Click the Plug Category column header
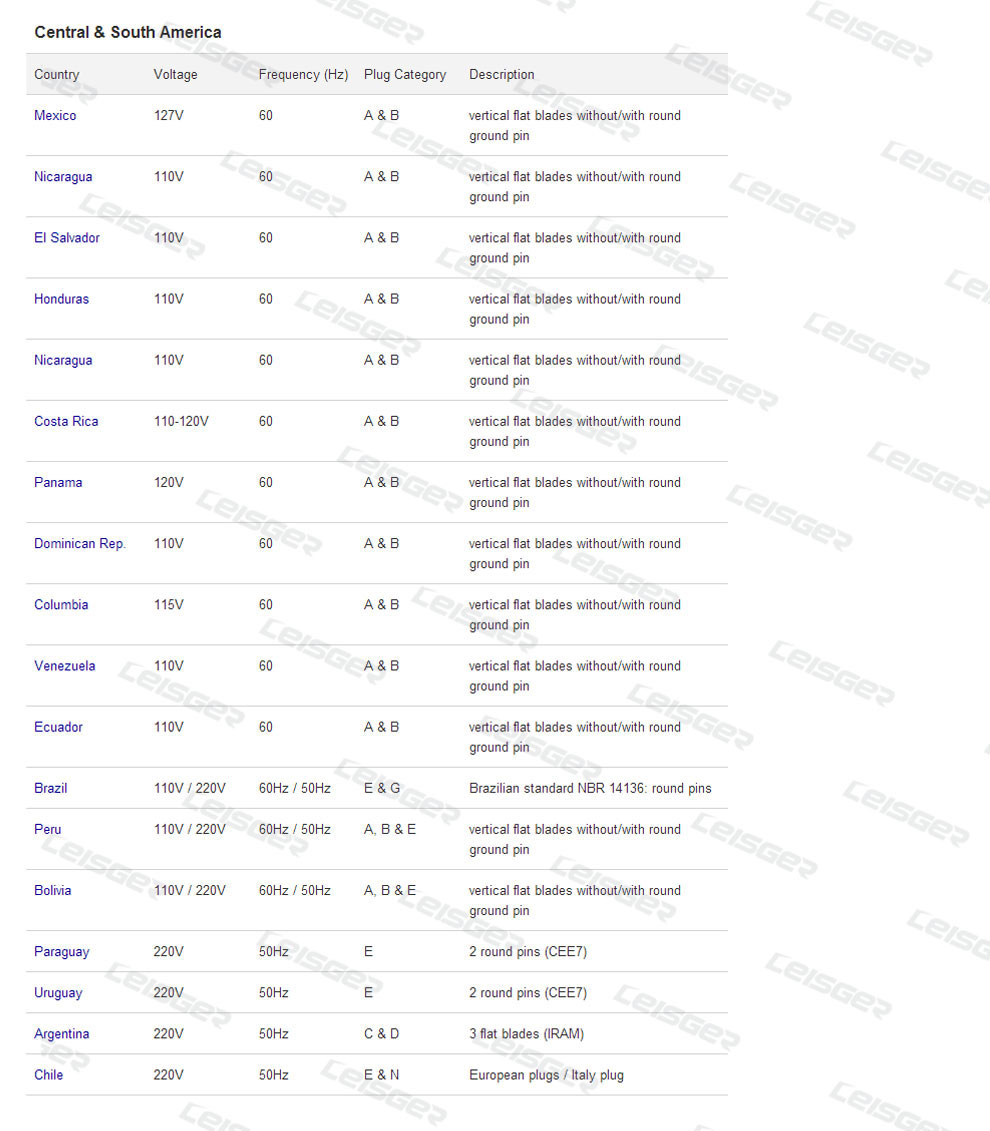 pos(405,75)
